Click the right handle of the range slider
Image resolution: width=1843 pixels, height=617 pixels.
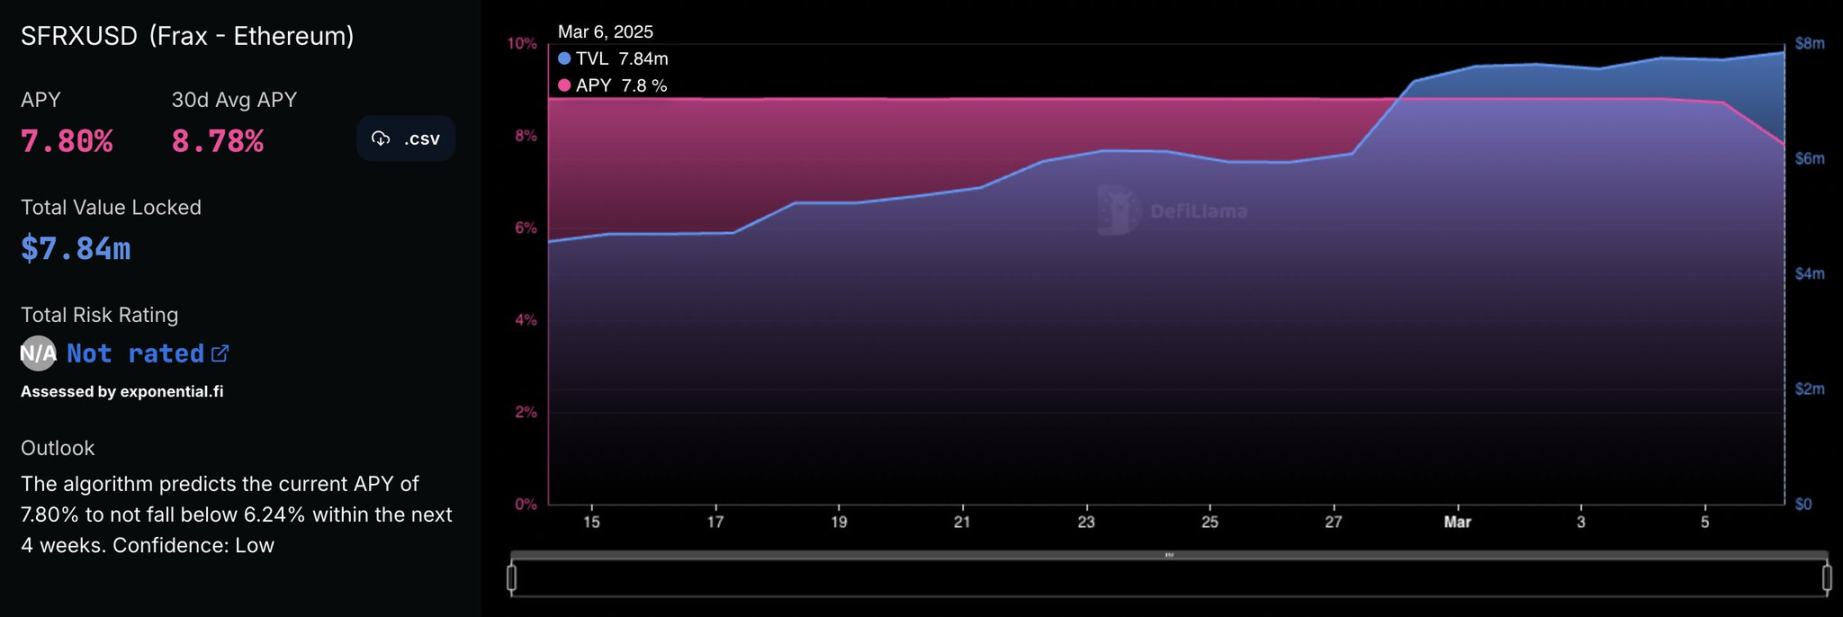click(x=1826, y=577)
